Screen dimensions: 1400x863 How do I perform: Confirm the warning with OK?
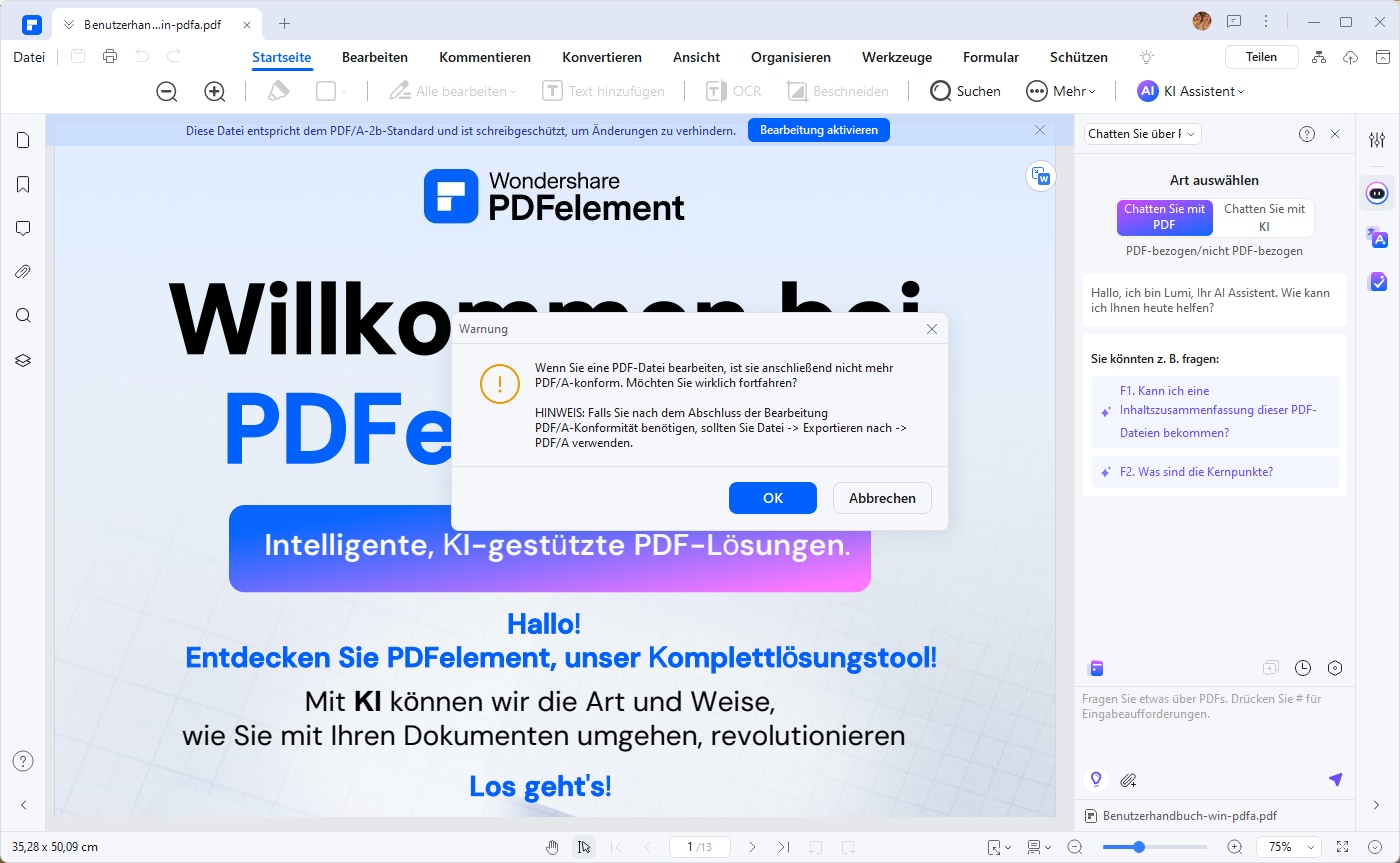[773, 498]
